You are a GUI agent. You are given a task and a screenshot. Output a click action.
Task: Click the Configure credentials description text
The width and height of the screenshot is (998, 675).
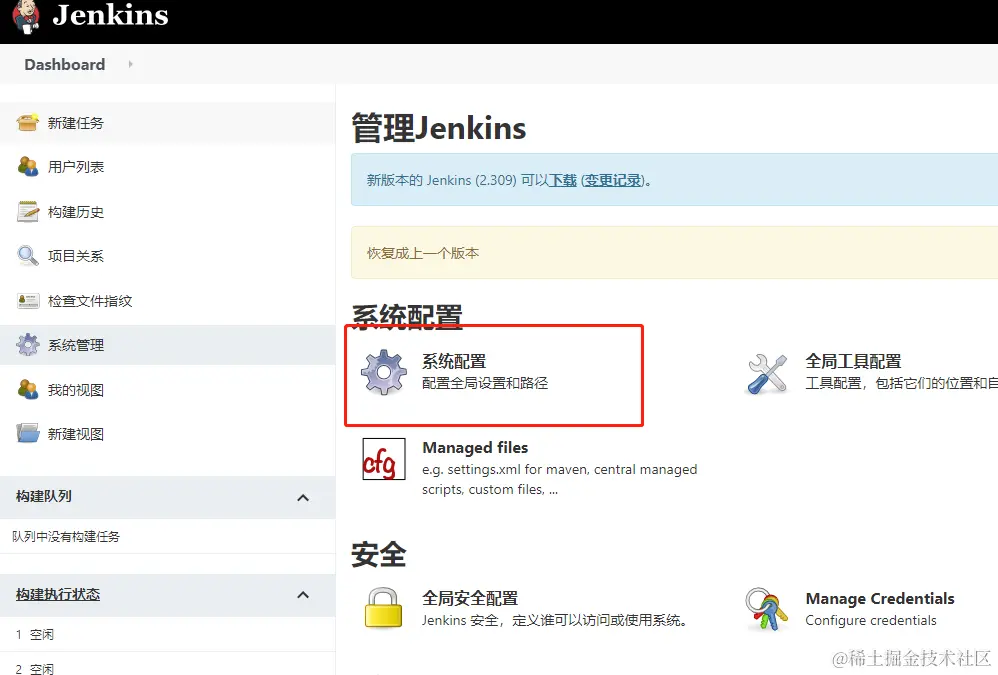871,620
